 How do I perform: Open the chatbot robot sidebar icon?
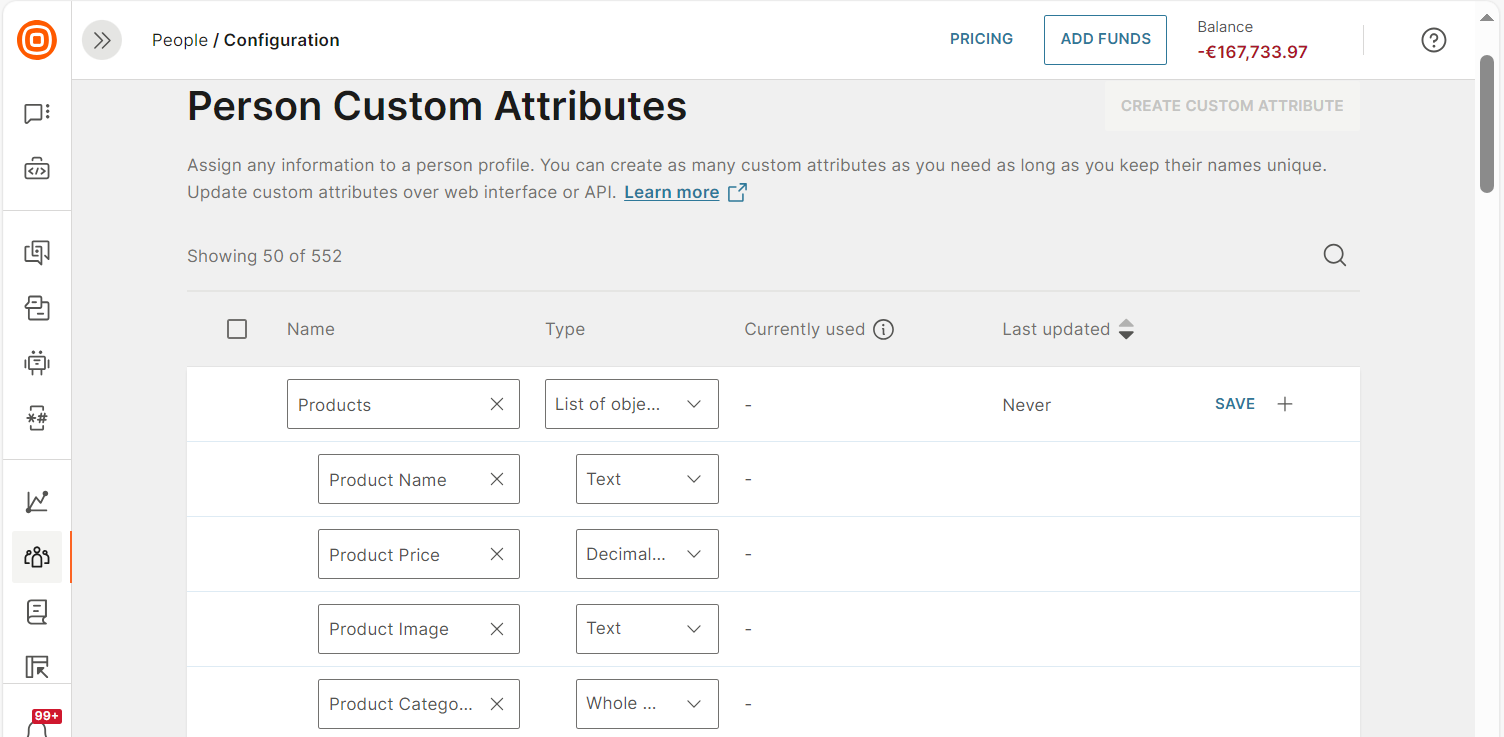tap(37, 362)
